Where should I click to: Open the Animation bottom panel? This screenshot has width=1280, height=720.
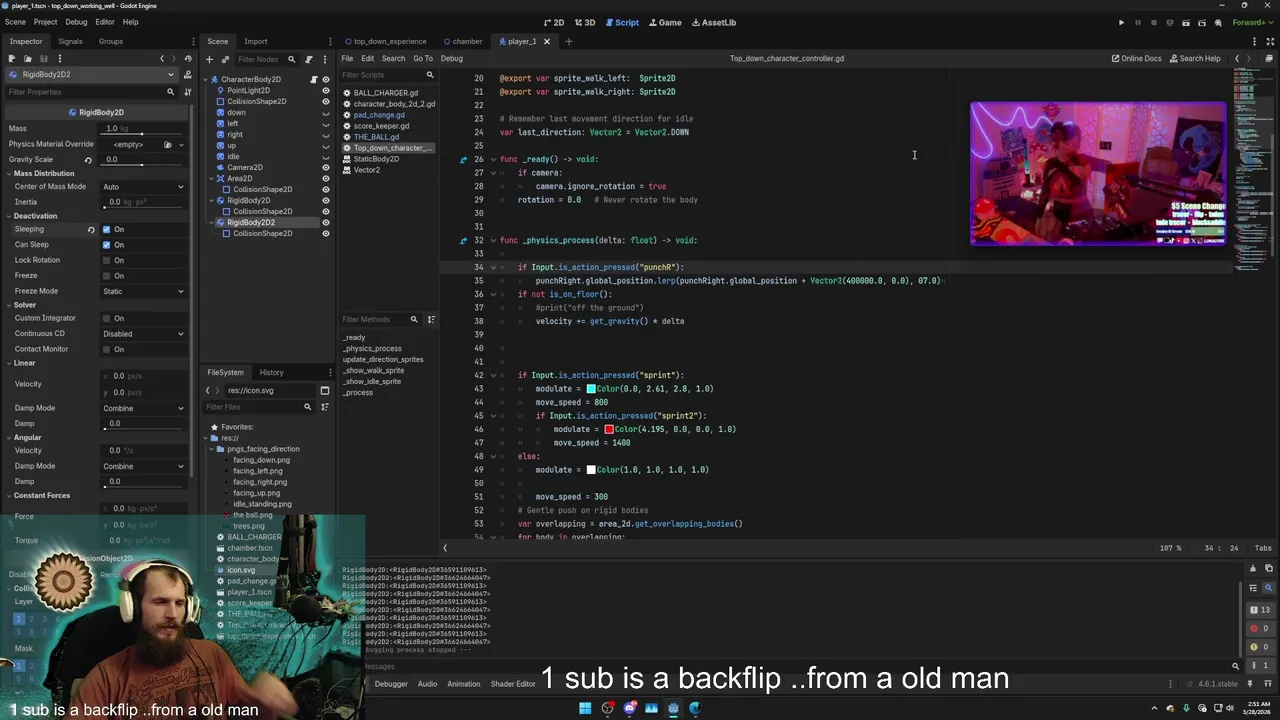(x=464, y=684)
